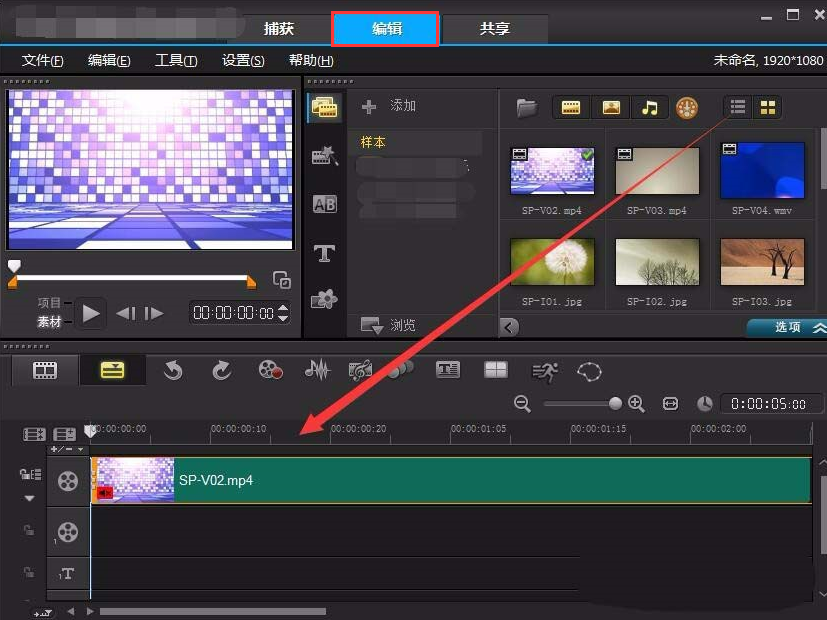Import media files with folder icon
The width and height of the screenshot is (827, 620).
[526, 108]
